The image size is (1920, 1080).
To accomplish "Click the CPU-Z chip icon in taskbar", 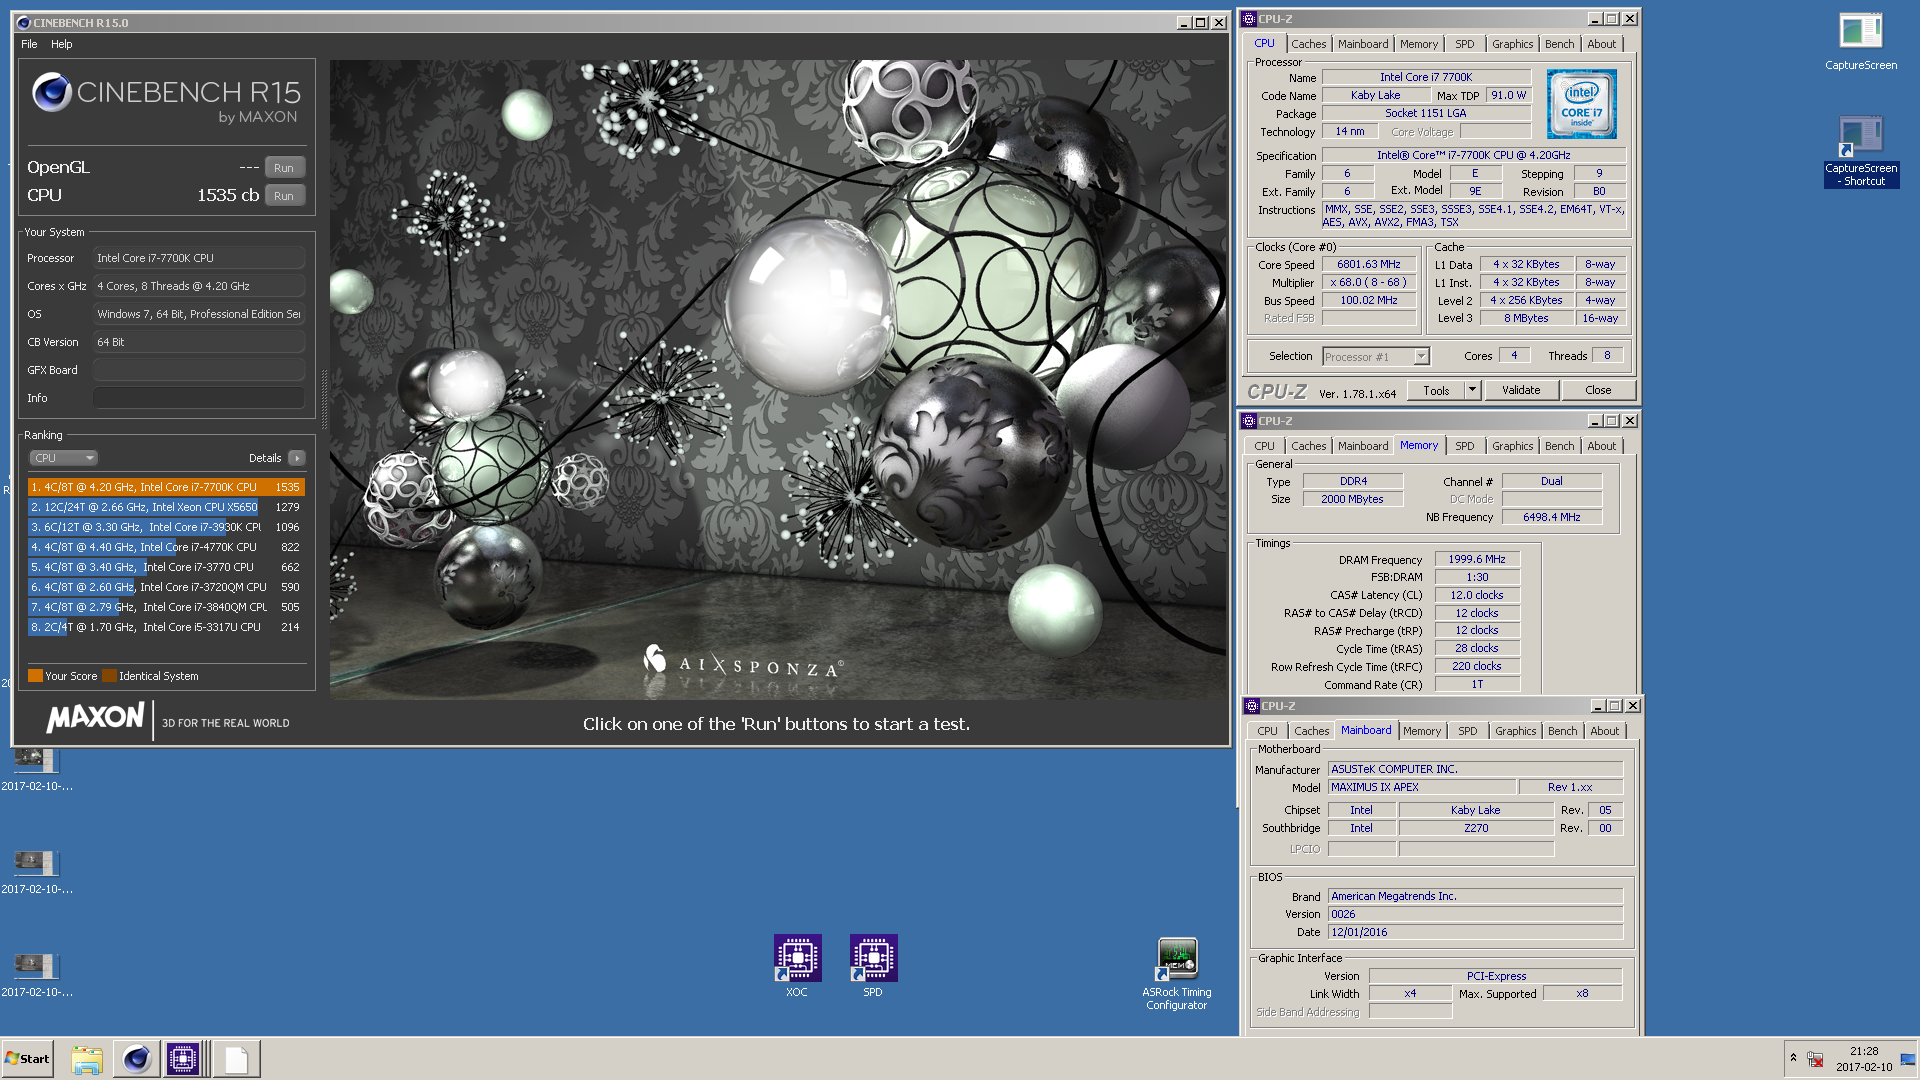I will coord(183,1059).
